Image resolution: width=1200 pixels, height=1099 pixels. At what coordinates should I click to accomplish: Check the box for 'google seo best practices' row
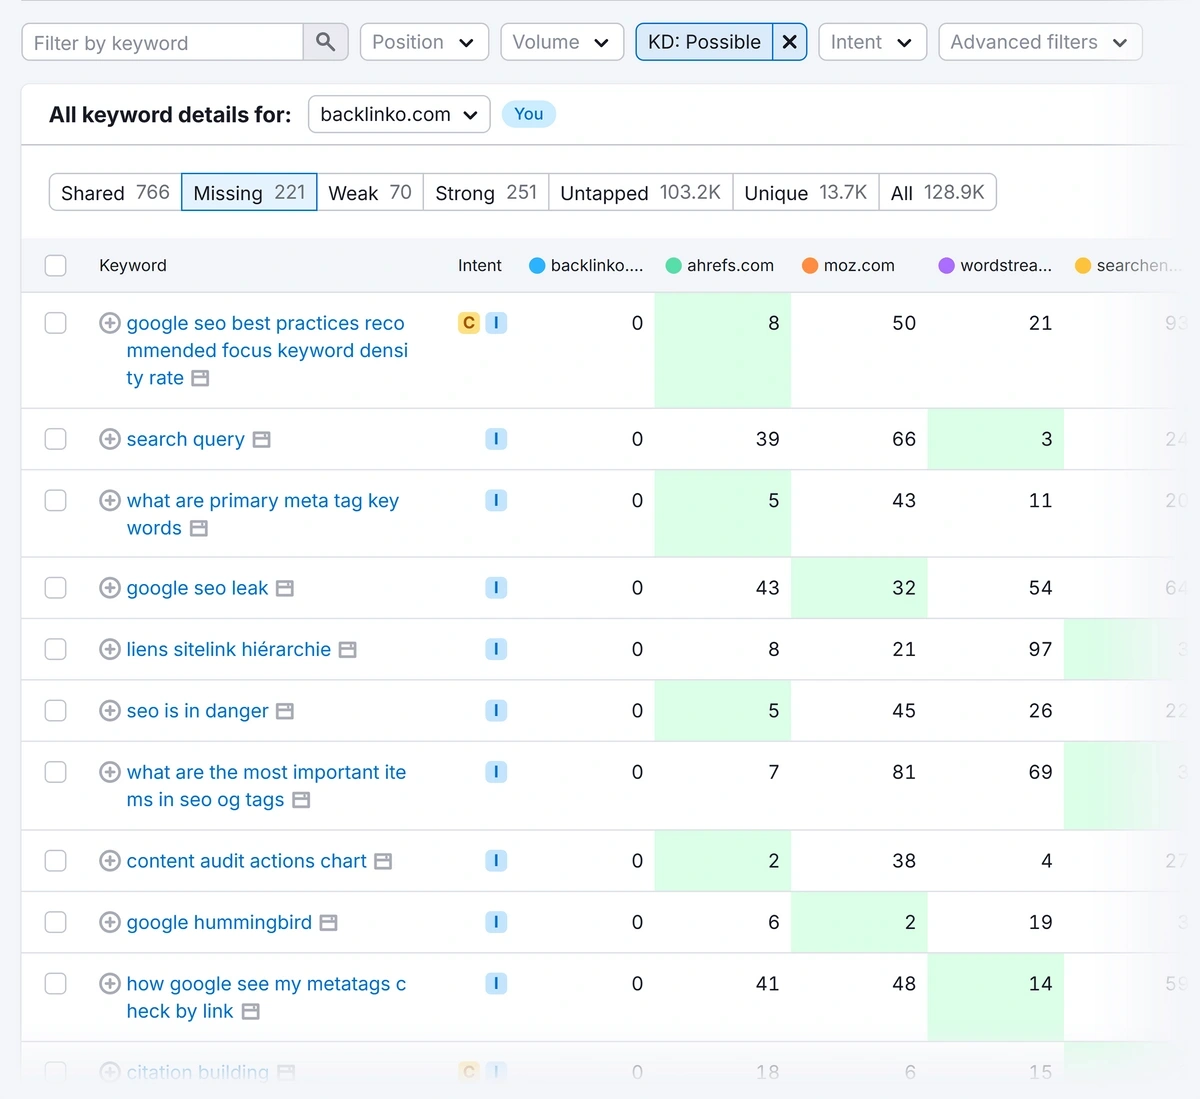(56, 323)
